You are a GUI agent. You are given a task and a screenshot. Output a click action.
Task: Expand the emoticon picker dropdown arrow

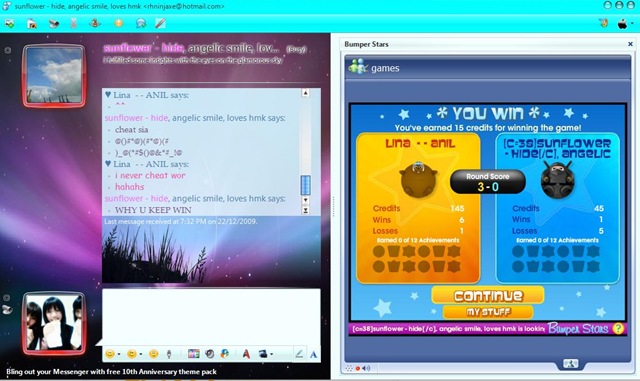click(x=119, y=354)
